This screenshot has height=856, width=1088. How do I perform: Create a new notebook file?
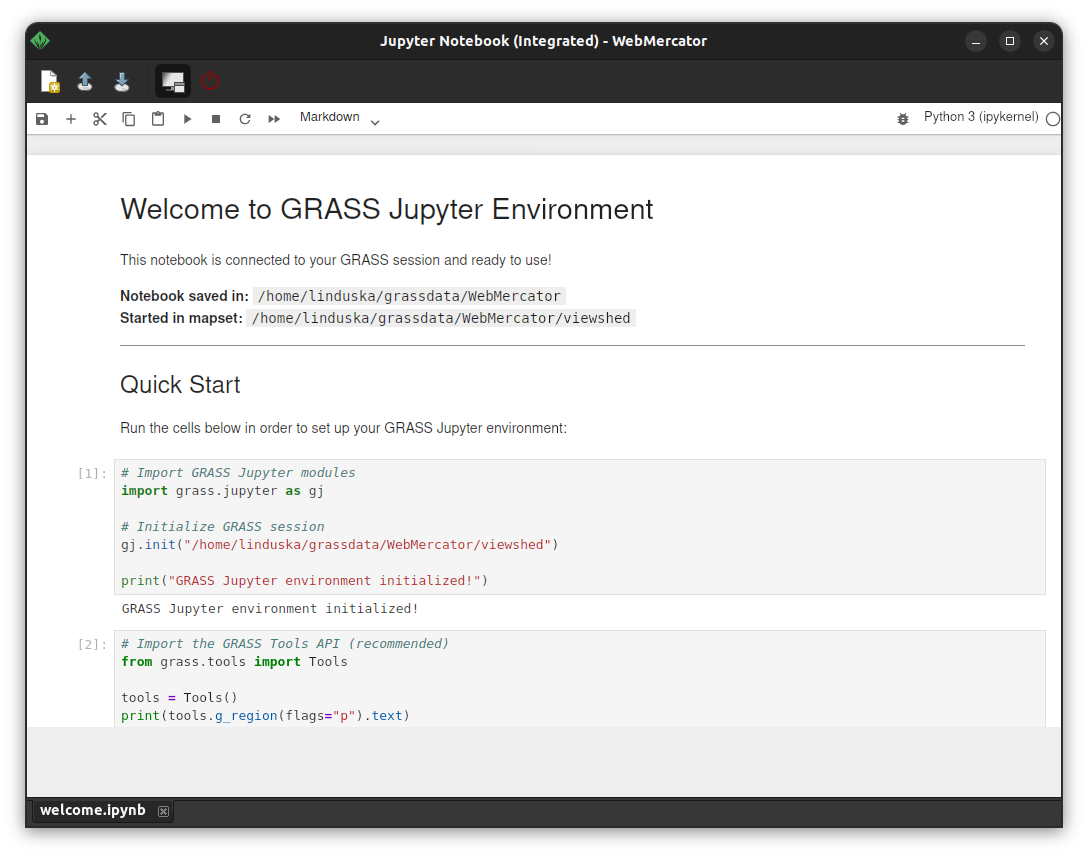50,82
